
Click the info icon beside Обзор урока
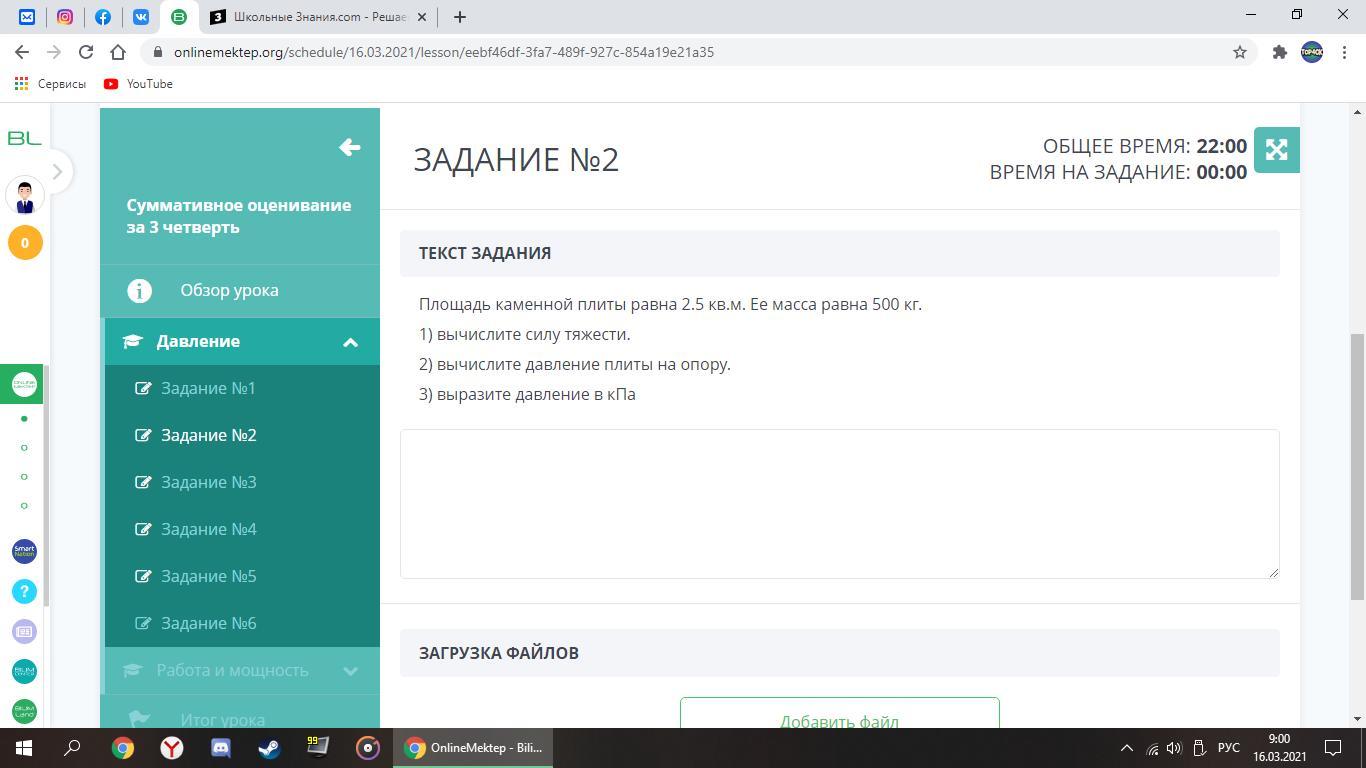coord(139,290)
